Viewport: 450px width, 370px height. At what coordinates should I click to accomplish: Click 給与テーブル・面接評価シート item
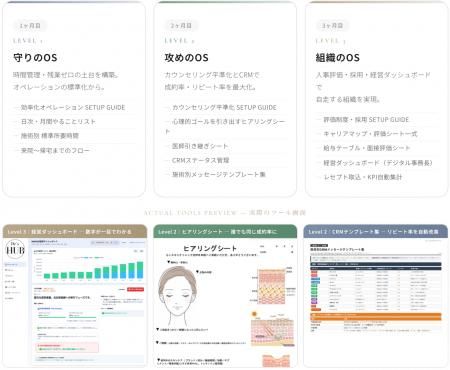pos(367,148)
